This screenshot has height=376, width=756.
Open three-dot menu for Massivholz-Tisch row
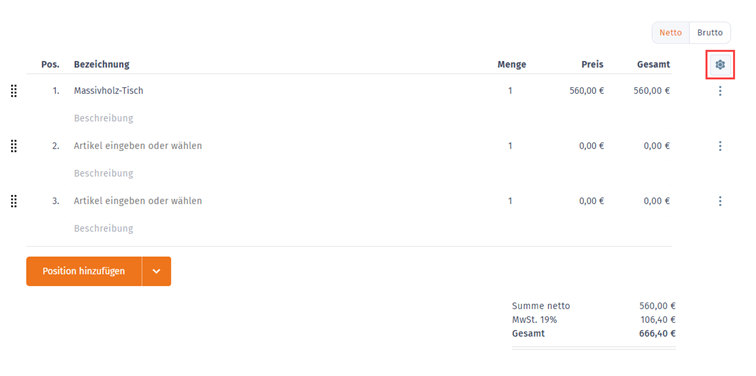[720, 91]
